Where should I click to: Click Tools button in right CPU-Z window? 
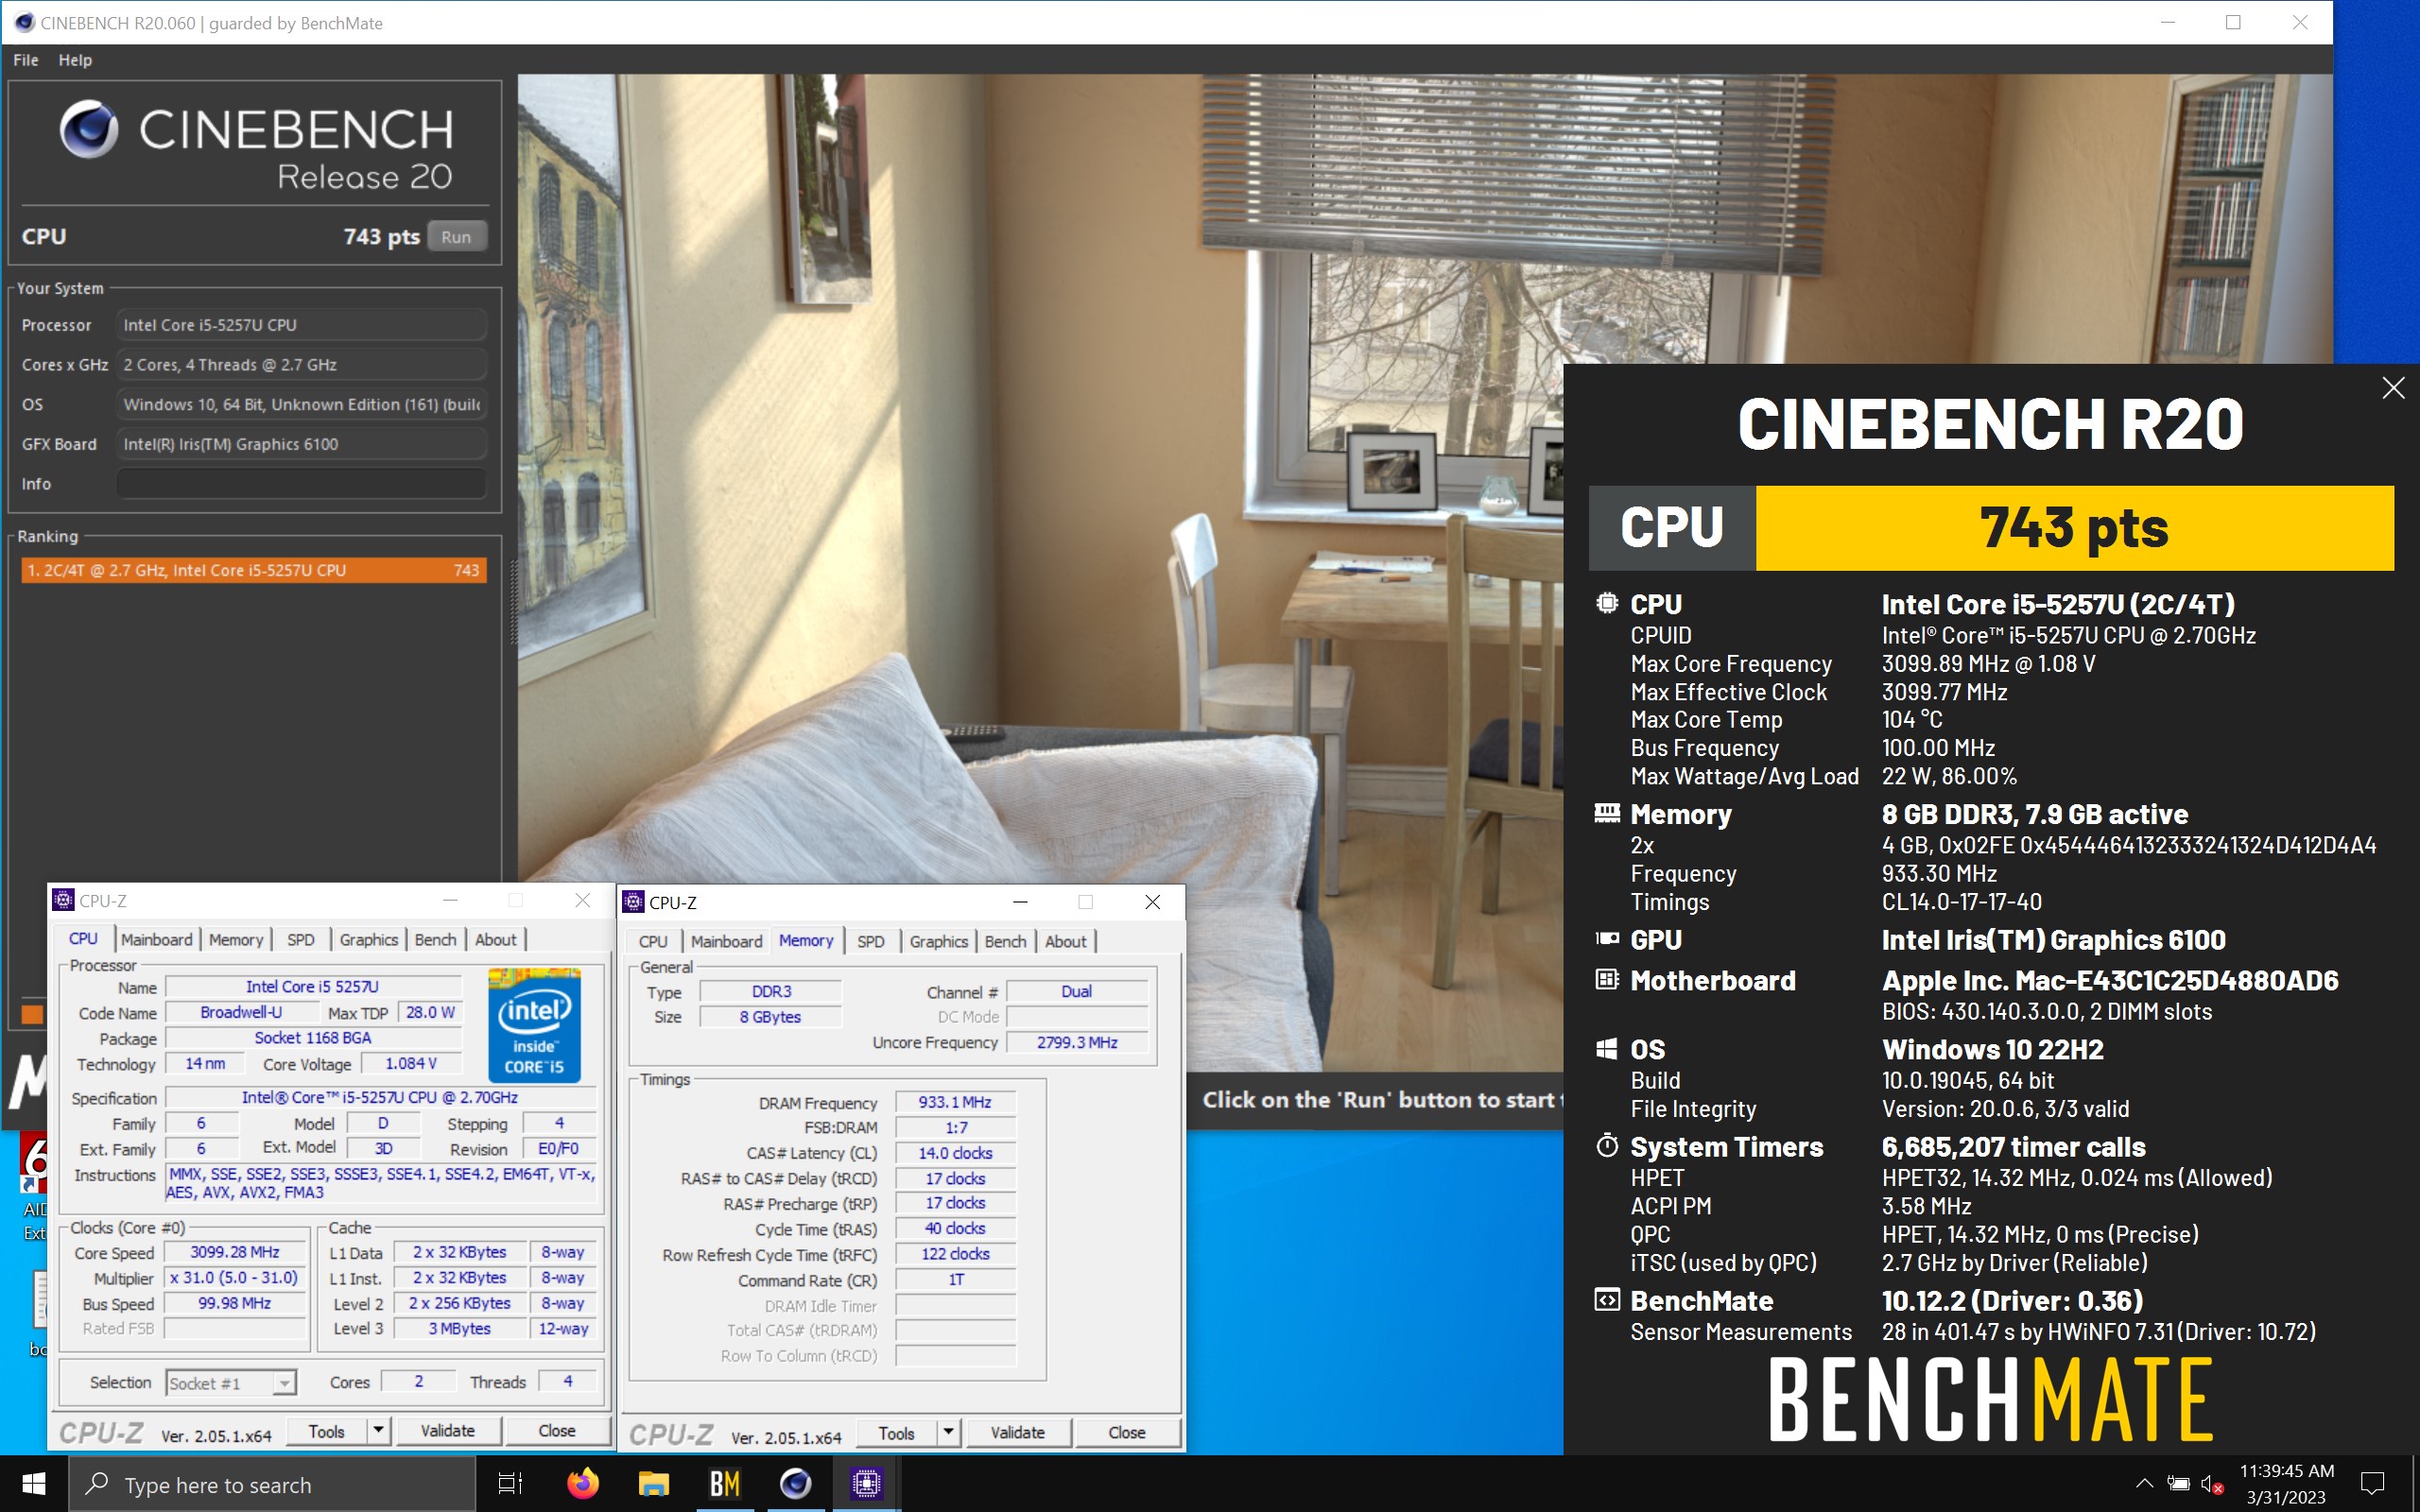click(x=896, y=1433)
